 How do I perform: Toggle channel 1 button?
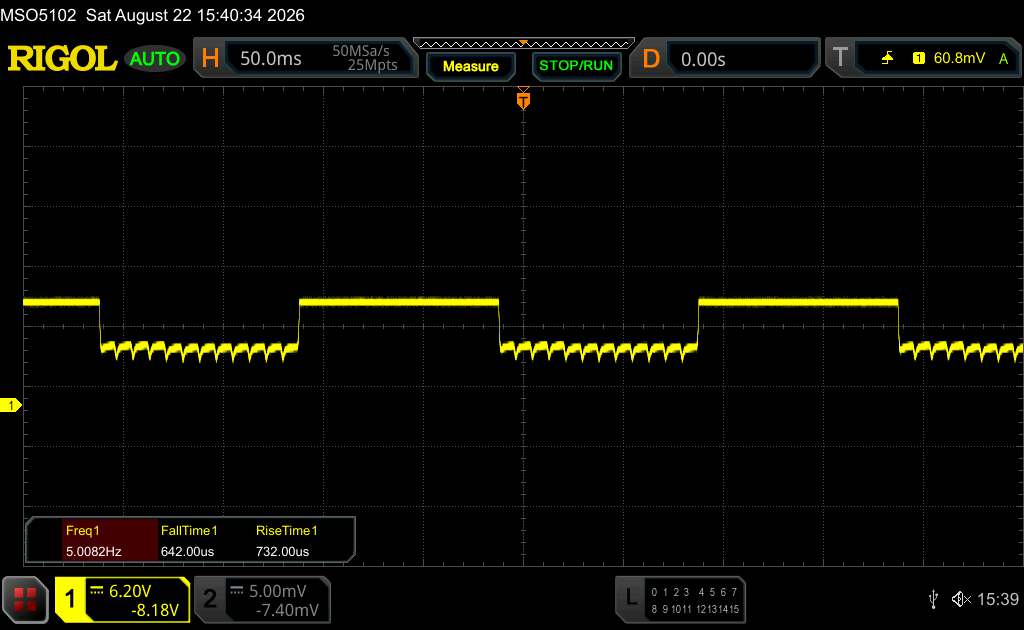click(70, 599)
